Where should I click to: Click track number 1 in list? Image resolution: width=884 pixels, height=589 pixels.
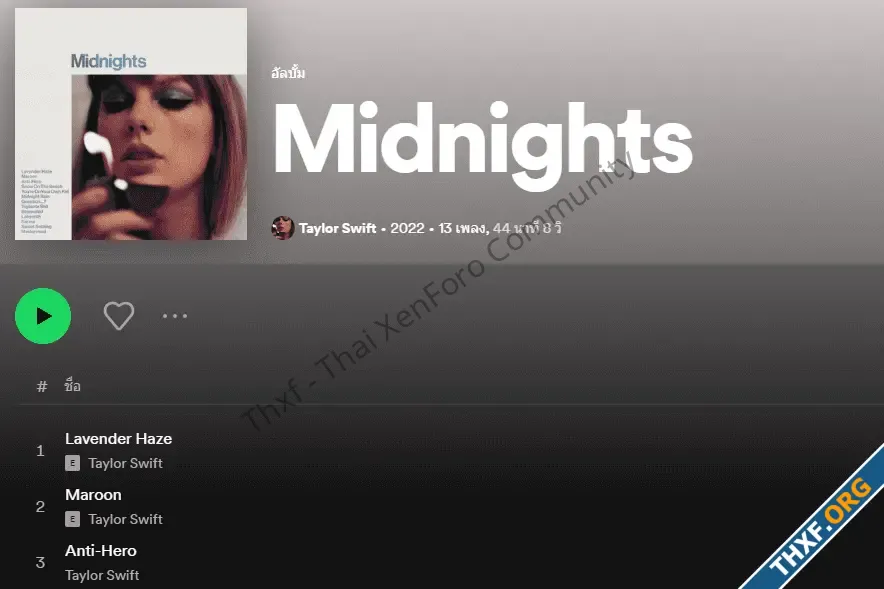click(x=40, y=451)
